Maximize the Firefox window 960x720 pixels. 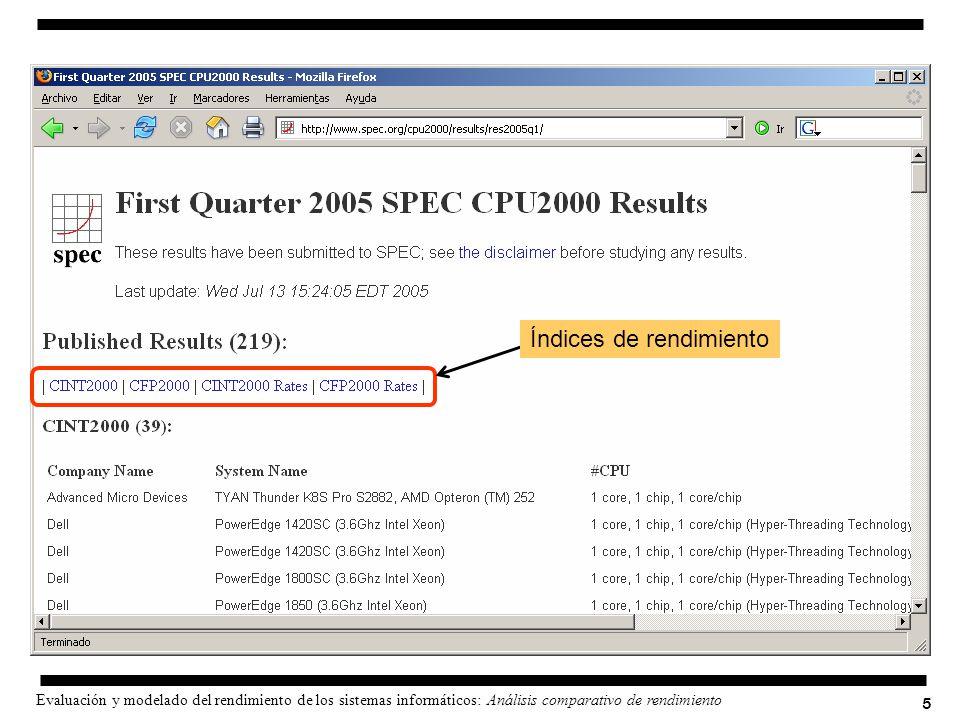(x=899, y=77)
